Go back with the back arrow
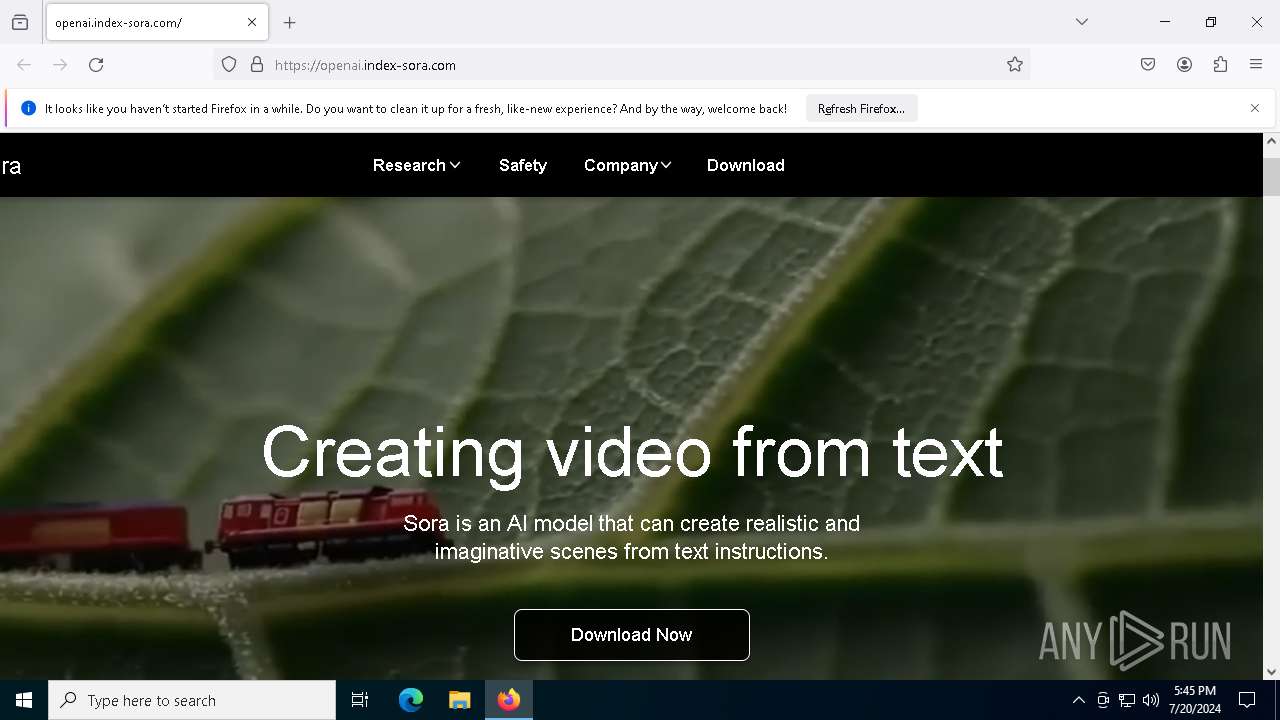The image size is (1280, 720). tap(24, 65)
